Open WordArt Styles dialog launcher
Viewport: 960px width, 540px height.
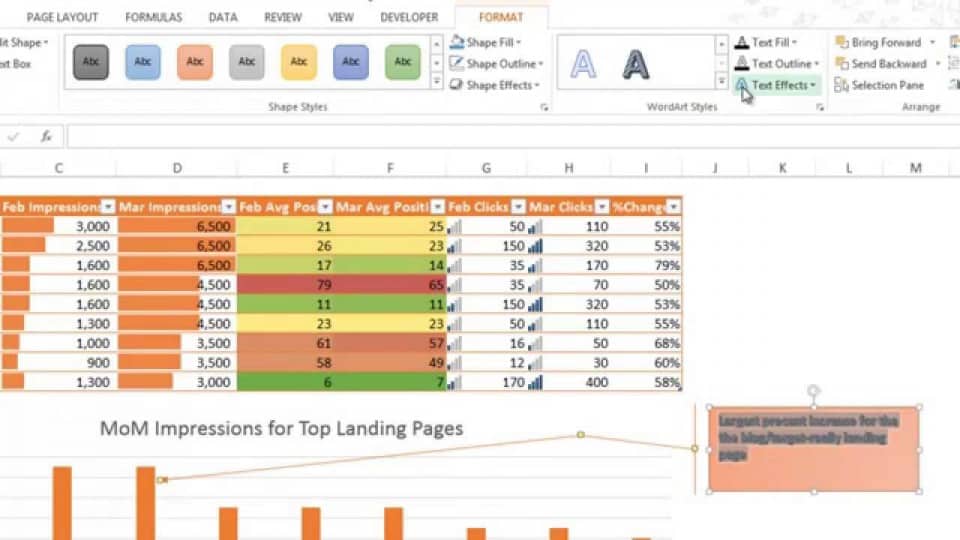(x=820, y=107)
